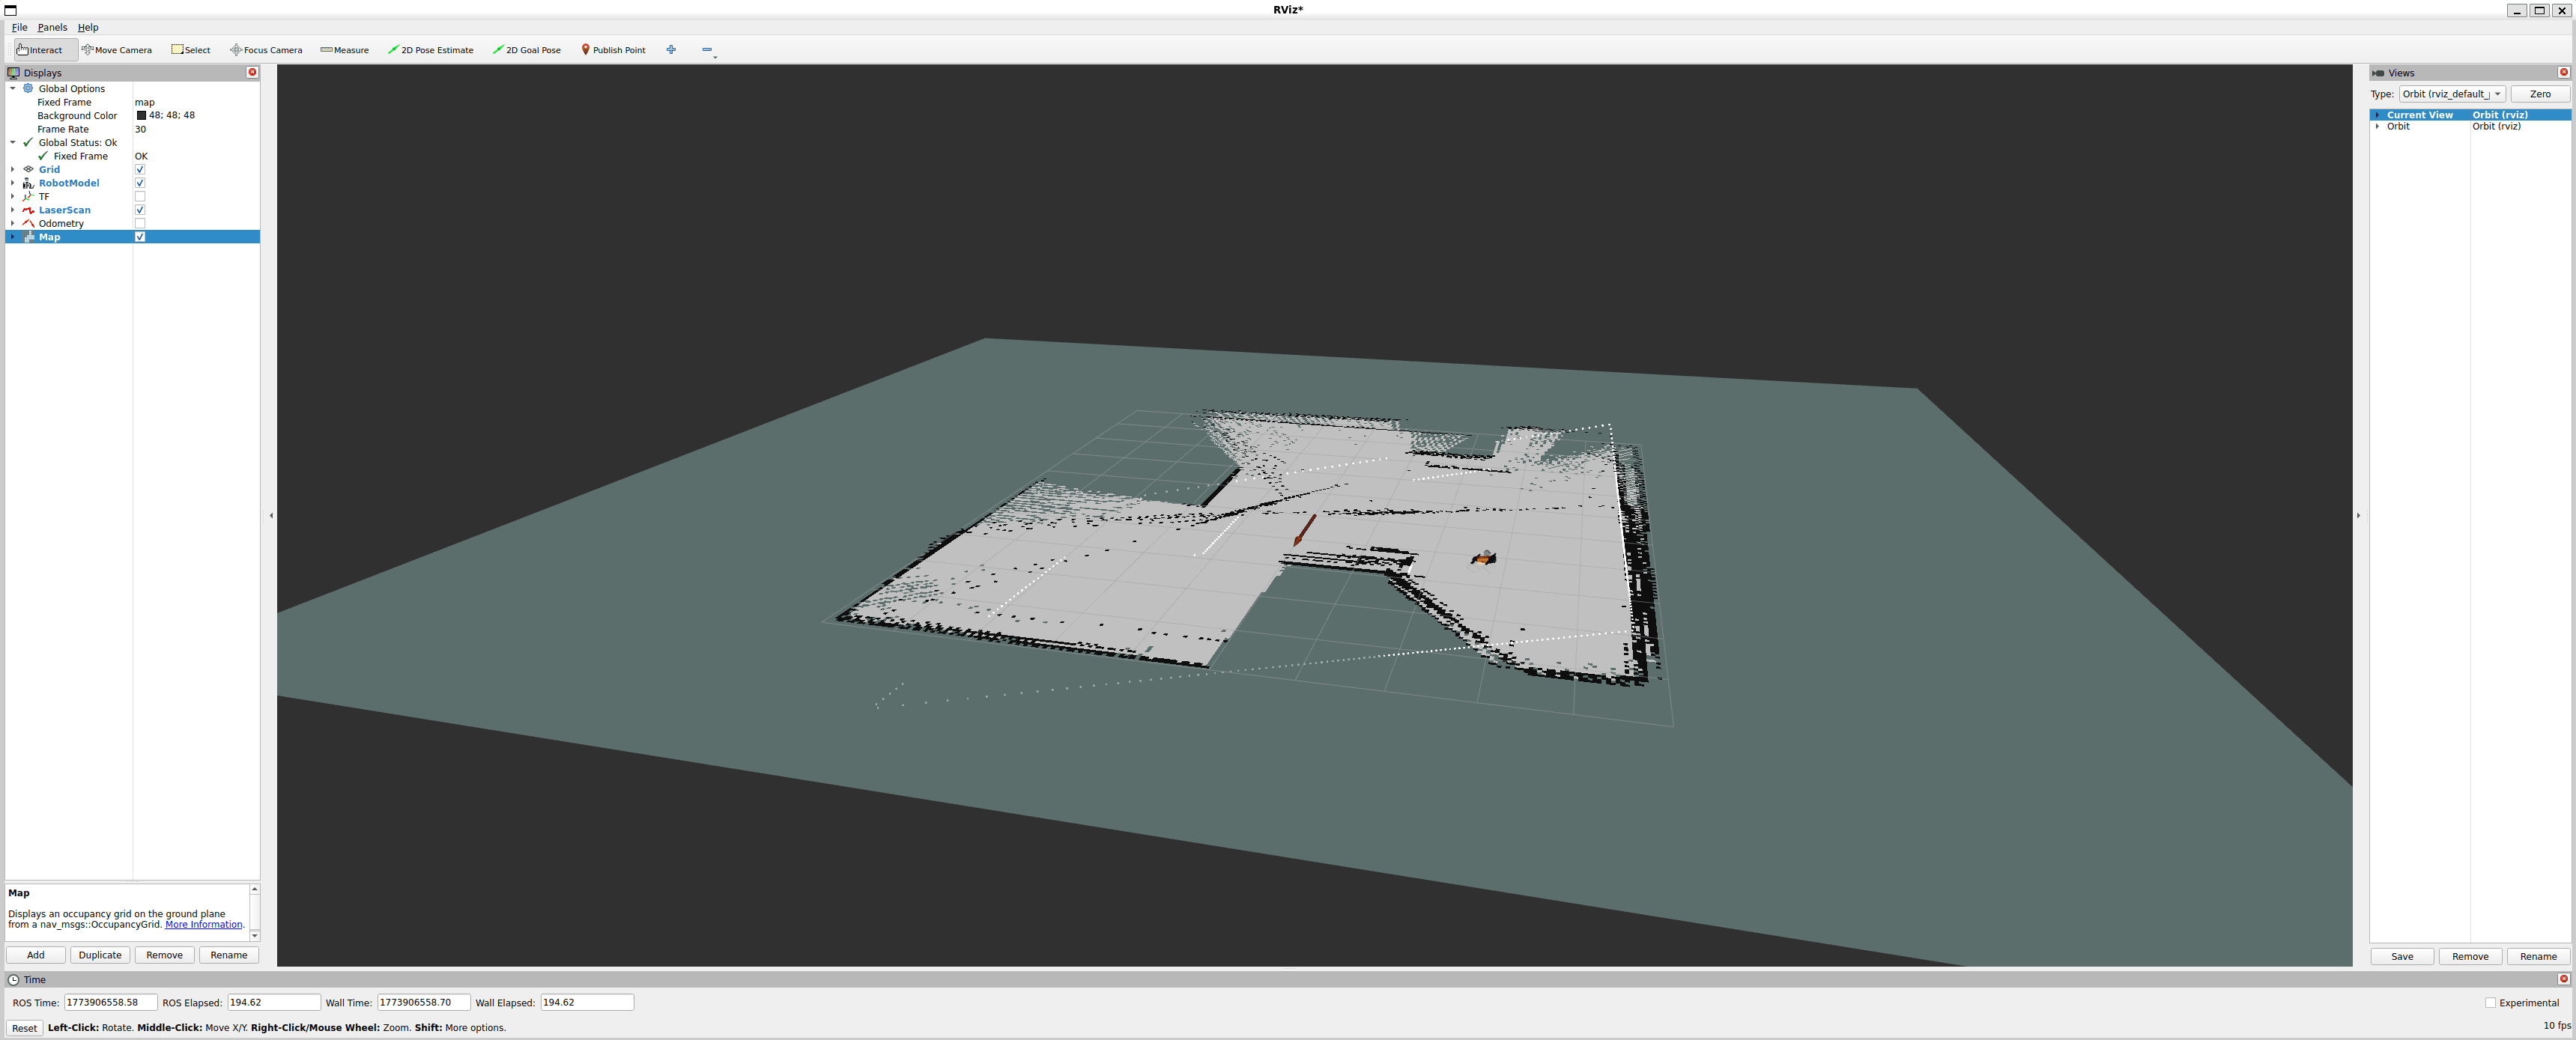Image resolution: width=2576 pixels, height=1040 pixels.
Task: Click the blue minus remove-tool icon
Action: [x=707, y=50]
